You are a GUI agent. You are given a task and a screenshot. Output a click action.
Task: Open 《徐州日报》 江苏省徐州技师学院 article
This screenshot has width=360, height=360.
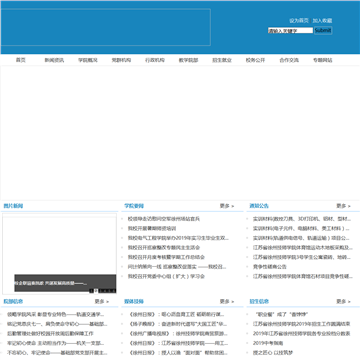click(178, 343)
